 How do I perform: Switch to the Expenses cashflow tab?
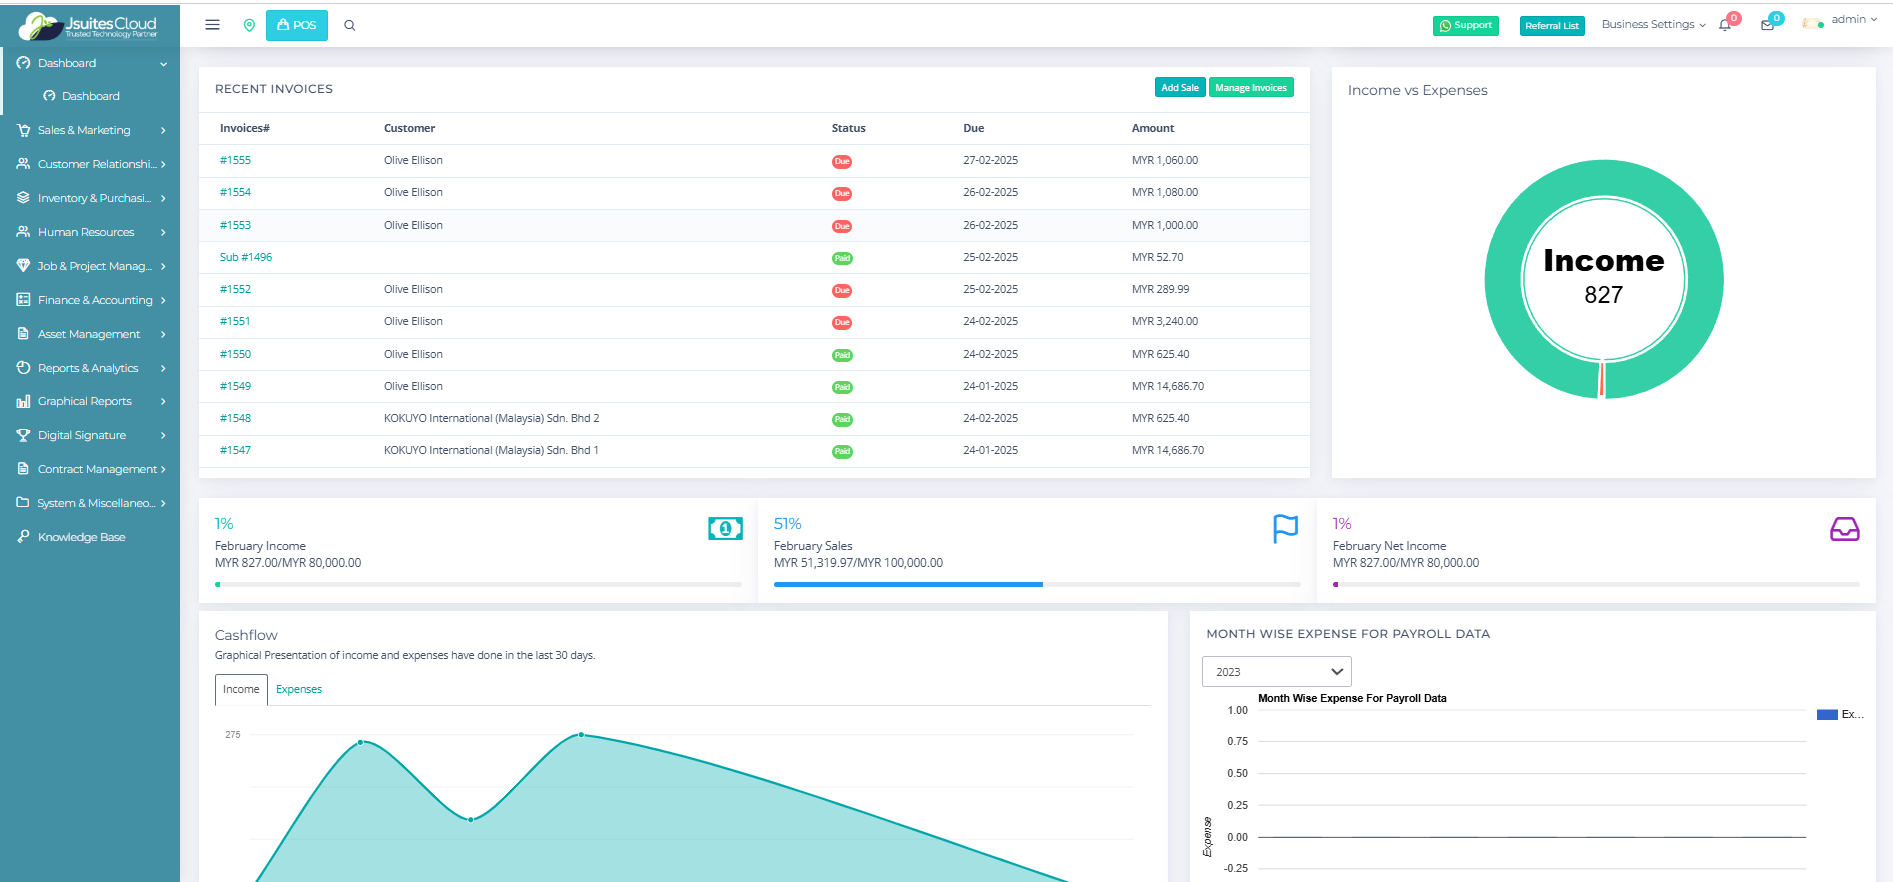[x=299, y=689]
